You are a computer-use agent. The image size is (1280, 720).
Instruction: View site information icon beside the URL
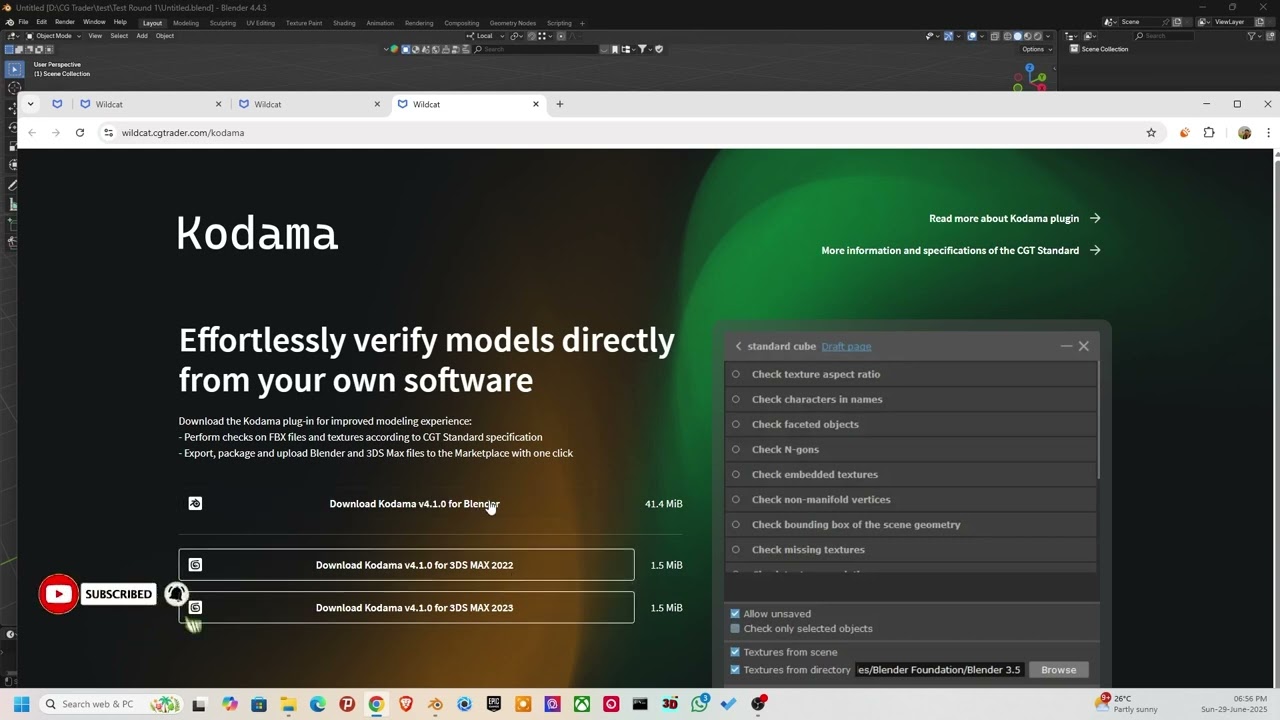(108, 132)
